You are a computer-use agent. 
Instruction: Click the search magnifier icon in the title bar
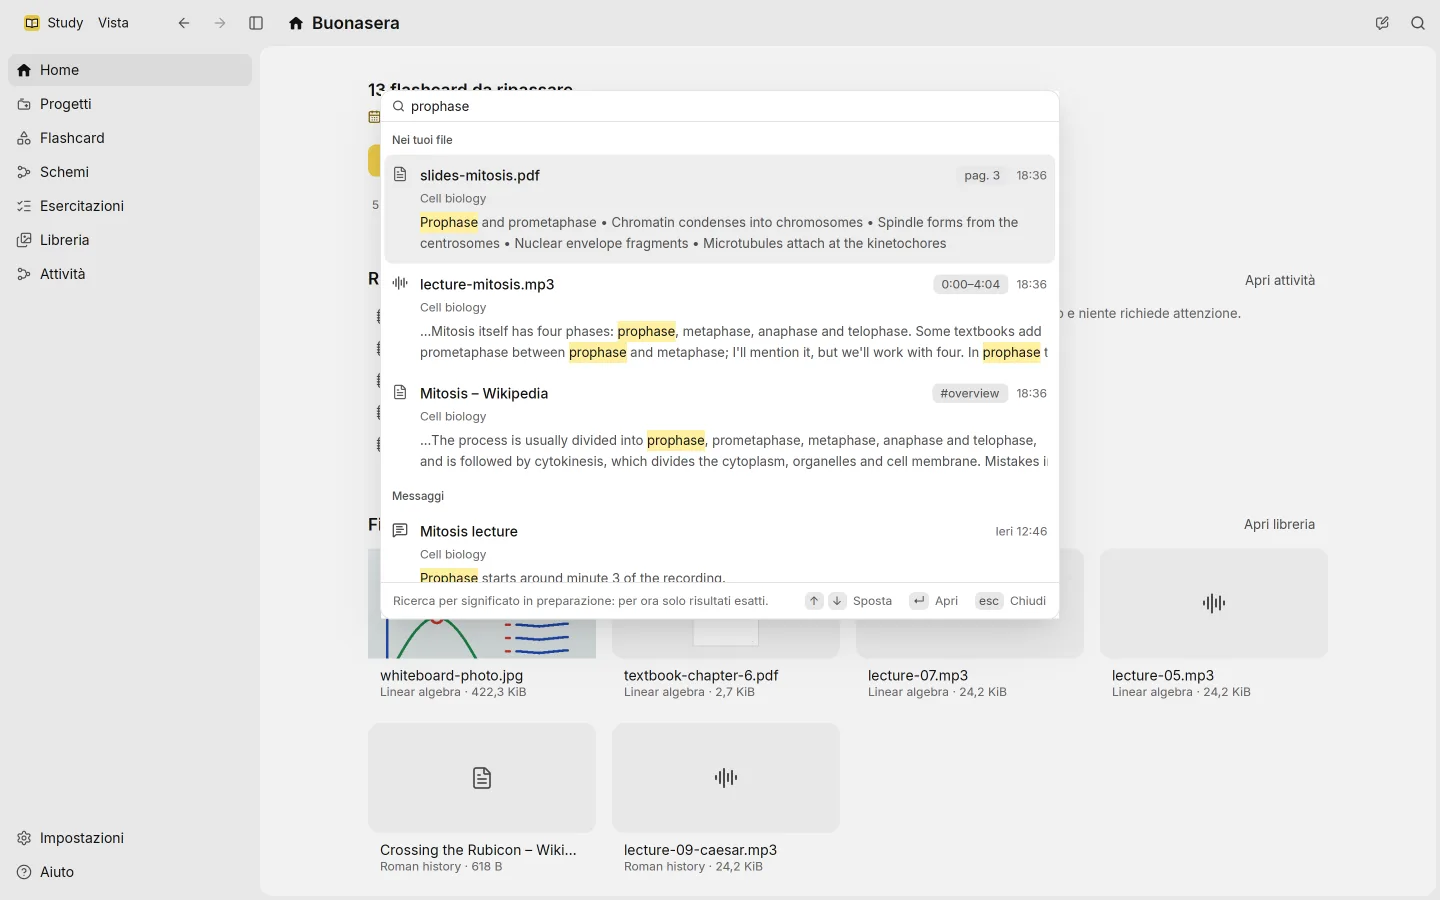point(1418,23)
